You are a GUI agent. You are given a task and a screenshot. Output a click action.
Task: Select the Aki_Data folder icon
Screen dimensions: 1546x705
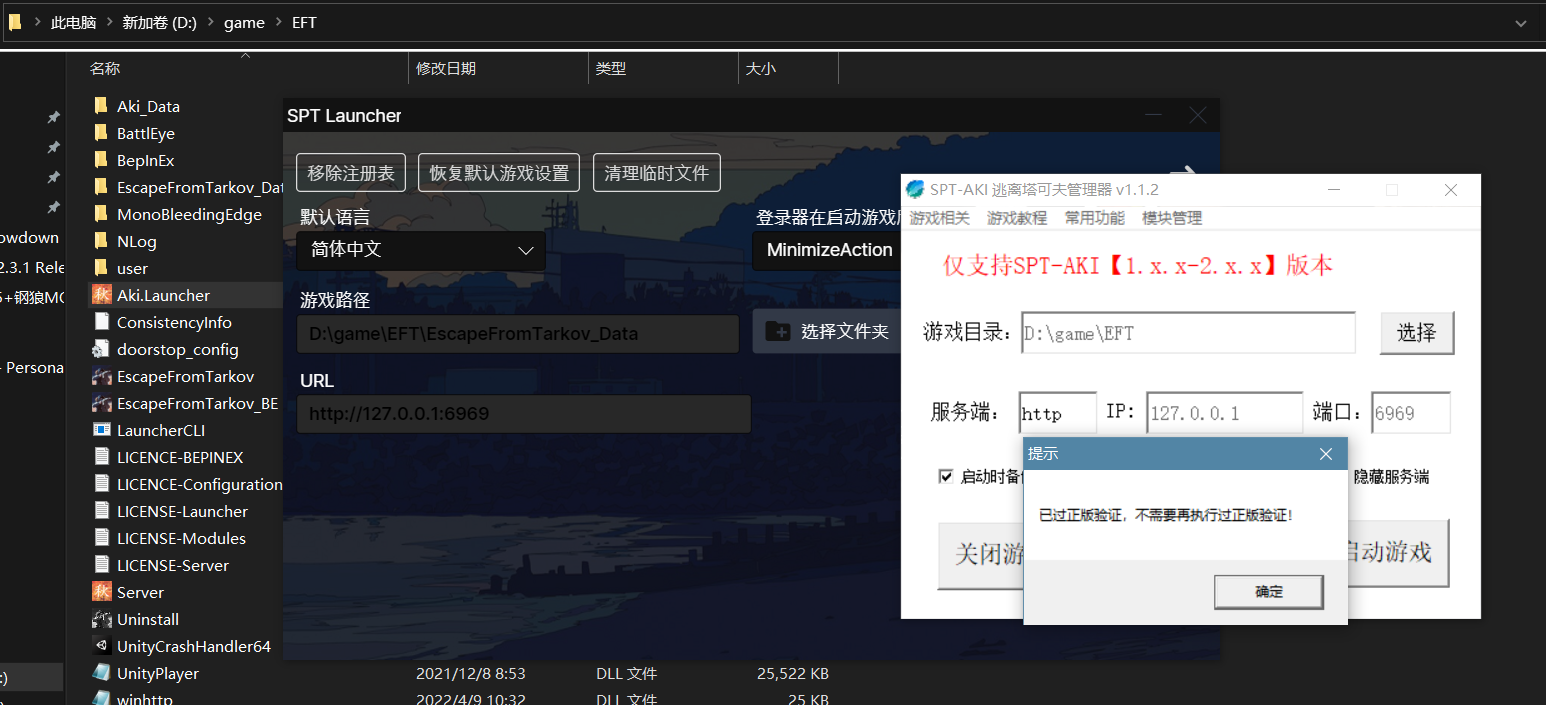[100, 106]
